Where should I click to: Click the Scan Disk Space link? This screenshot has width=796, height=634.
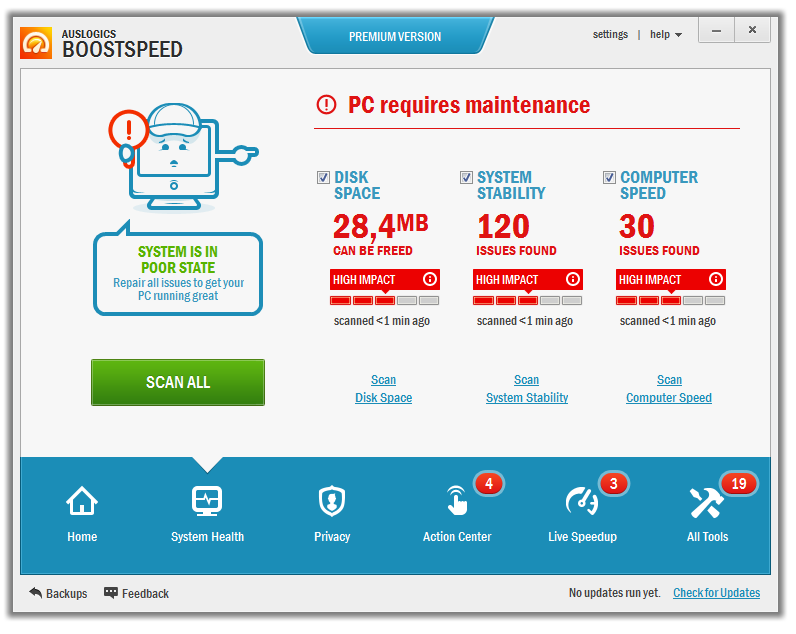383,389
